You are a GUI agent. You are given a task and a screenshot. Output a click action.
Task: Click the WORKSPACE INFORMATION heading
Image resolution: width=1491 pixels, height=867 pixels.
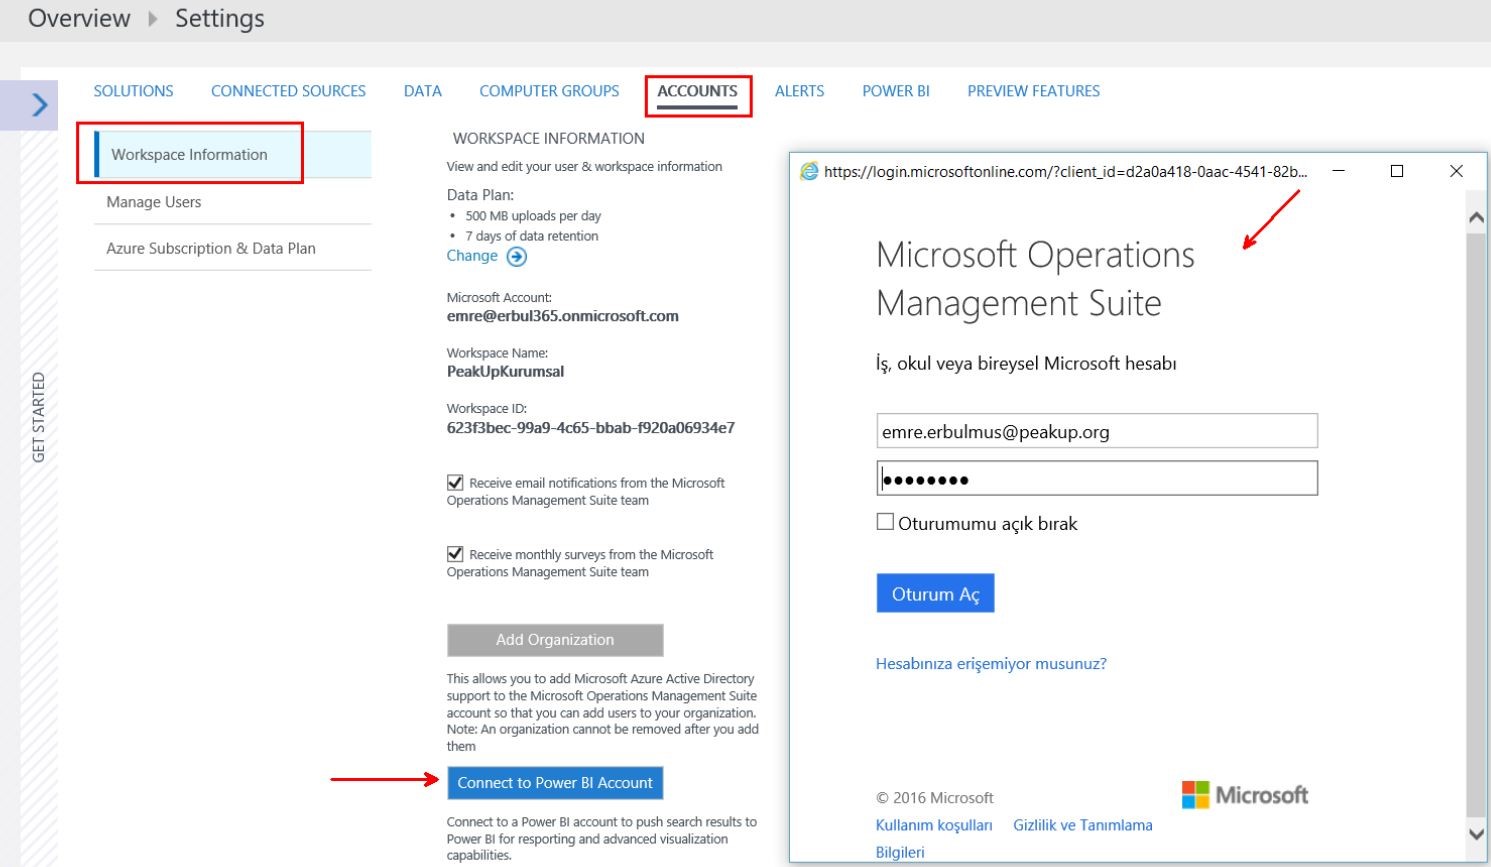click(549, 139)
